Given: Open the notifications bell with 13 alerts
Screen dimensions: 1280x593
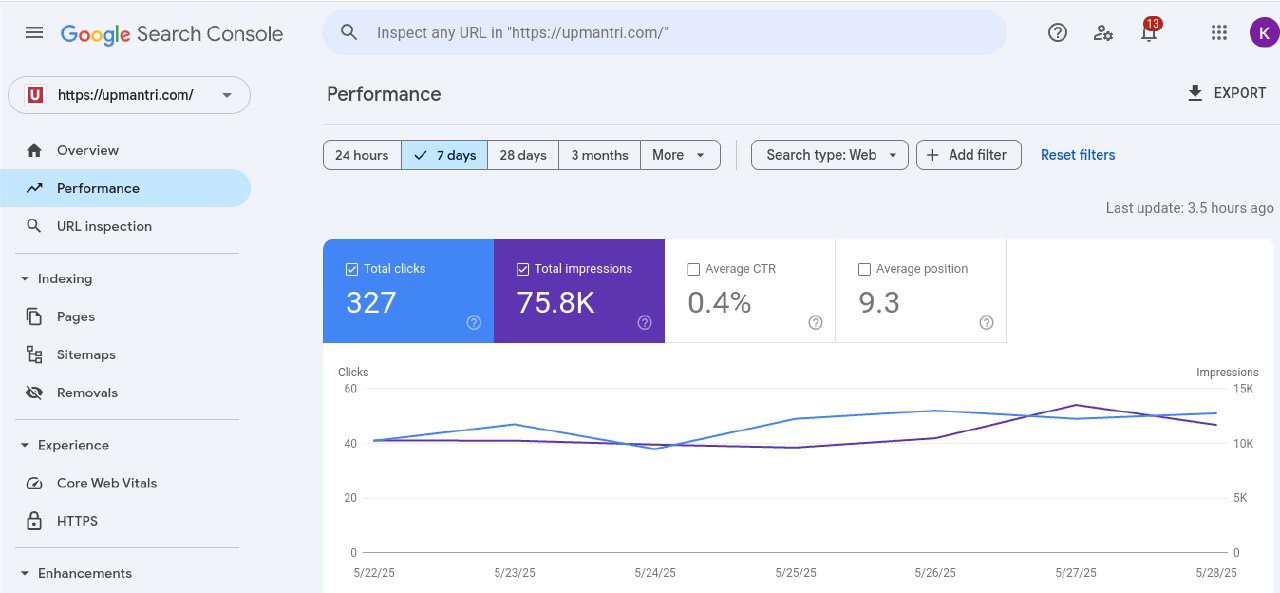Looking at the screenshot, I should (x=1149, y=31).
